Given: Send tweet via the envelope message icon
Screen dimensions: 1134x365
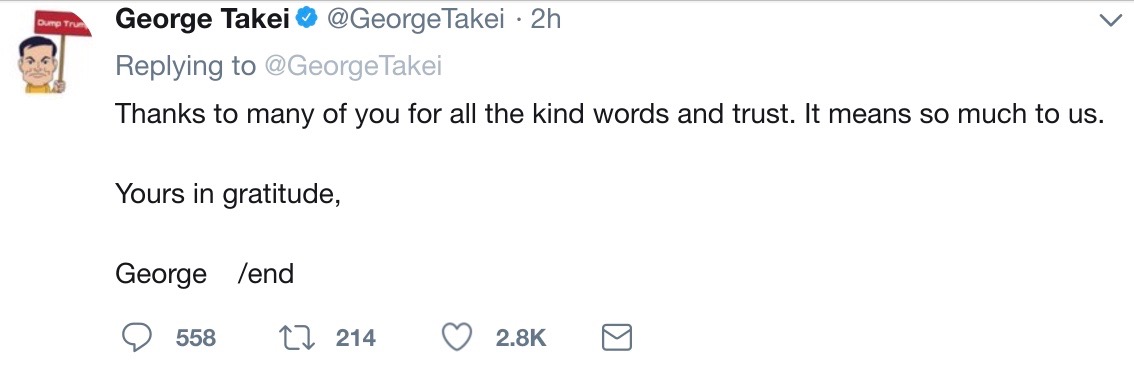Looking at the screenshot, I should 617,338.
